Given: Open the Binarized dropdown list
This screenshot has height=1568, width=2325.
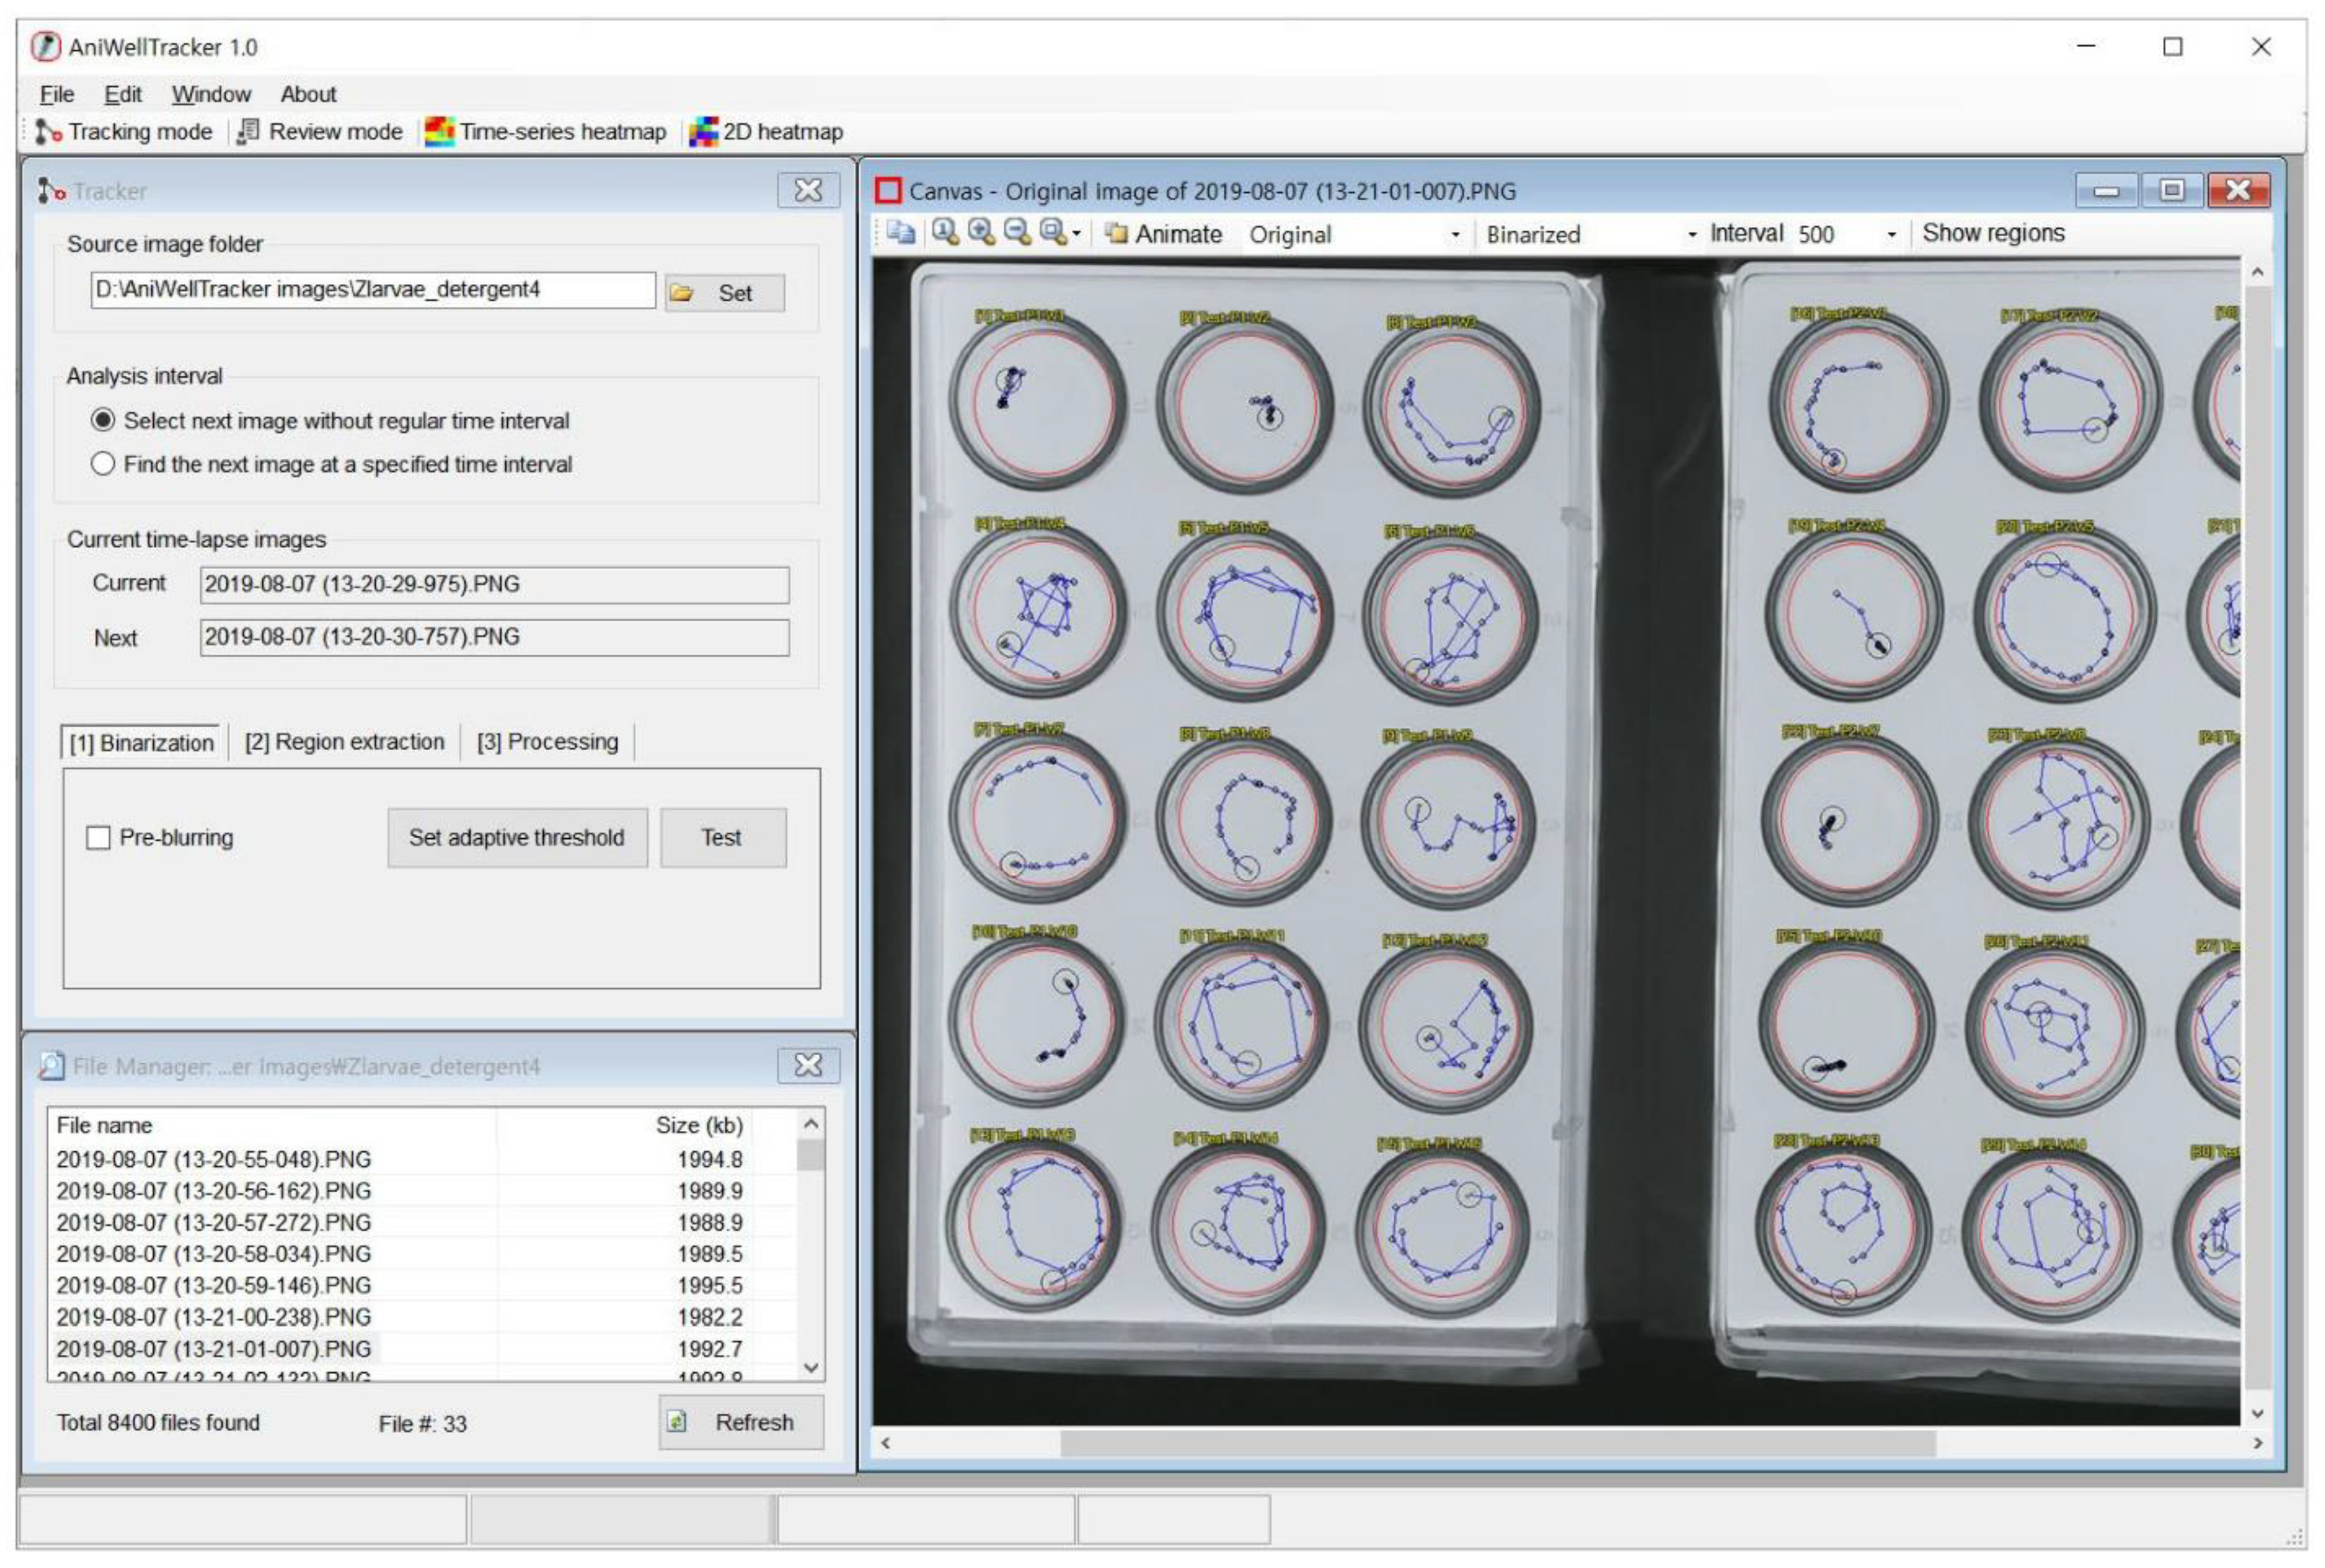Looking at the screenshot, I should point(1691,235).
